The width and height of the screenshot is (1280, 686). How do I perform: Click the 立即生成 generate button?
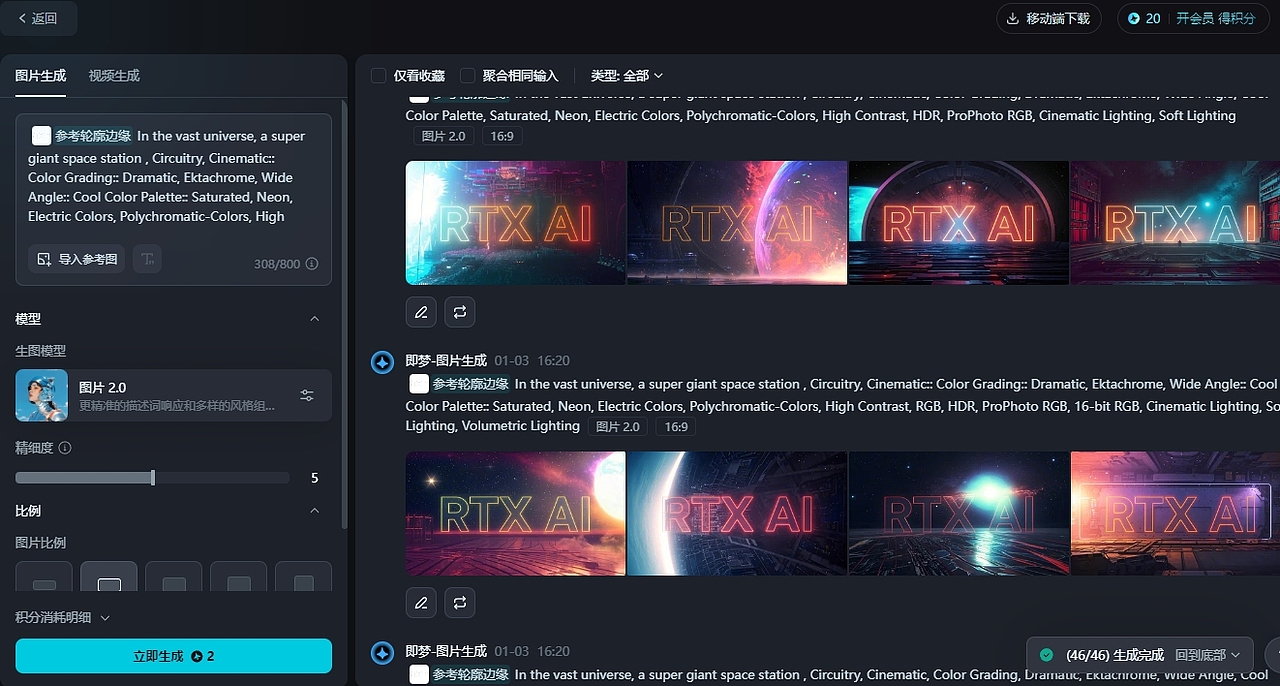[173, 656]
